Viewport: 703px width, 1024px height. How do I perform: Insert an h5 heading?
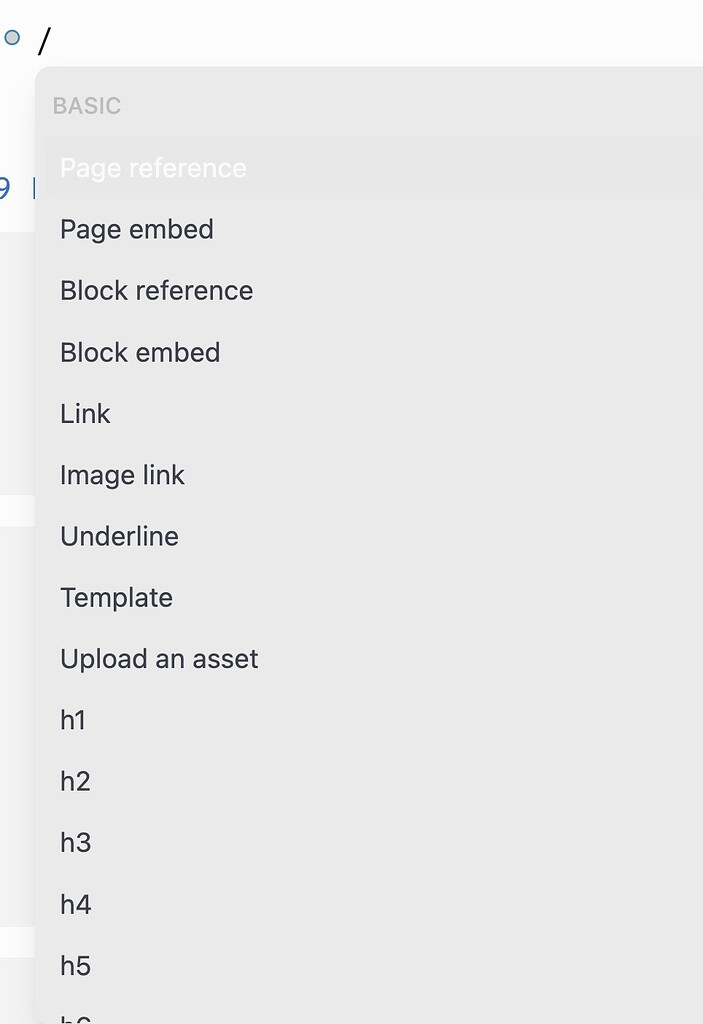click(75, 965)
